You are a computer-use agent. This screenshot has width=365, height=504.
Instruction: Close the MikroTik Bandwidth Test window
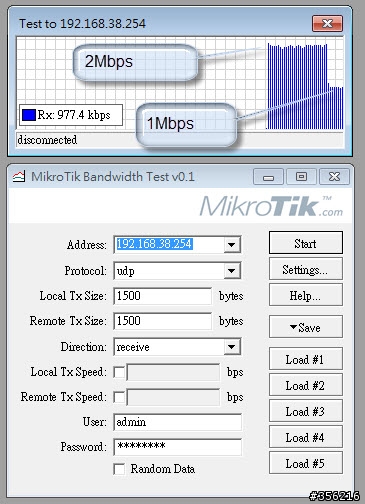pos(334,176)
